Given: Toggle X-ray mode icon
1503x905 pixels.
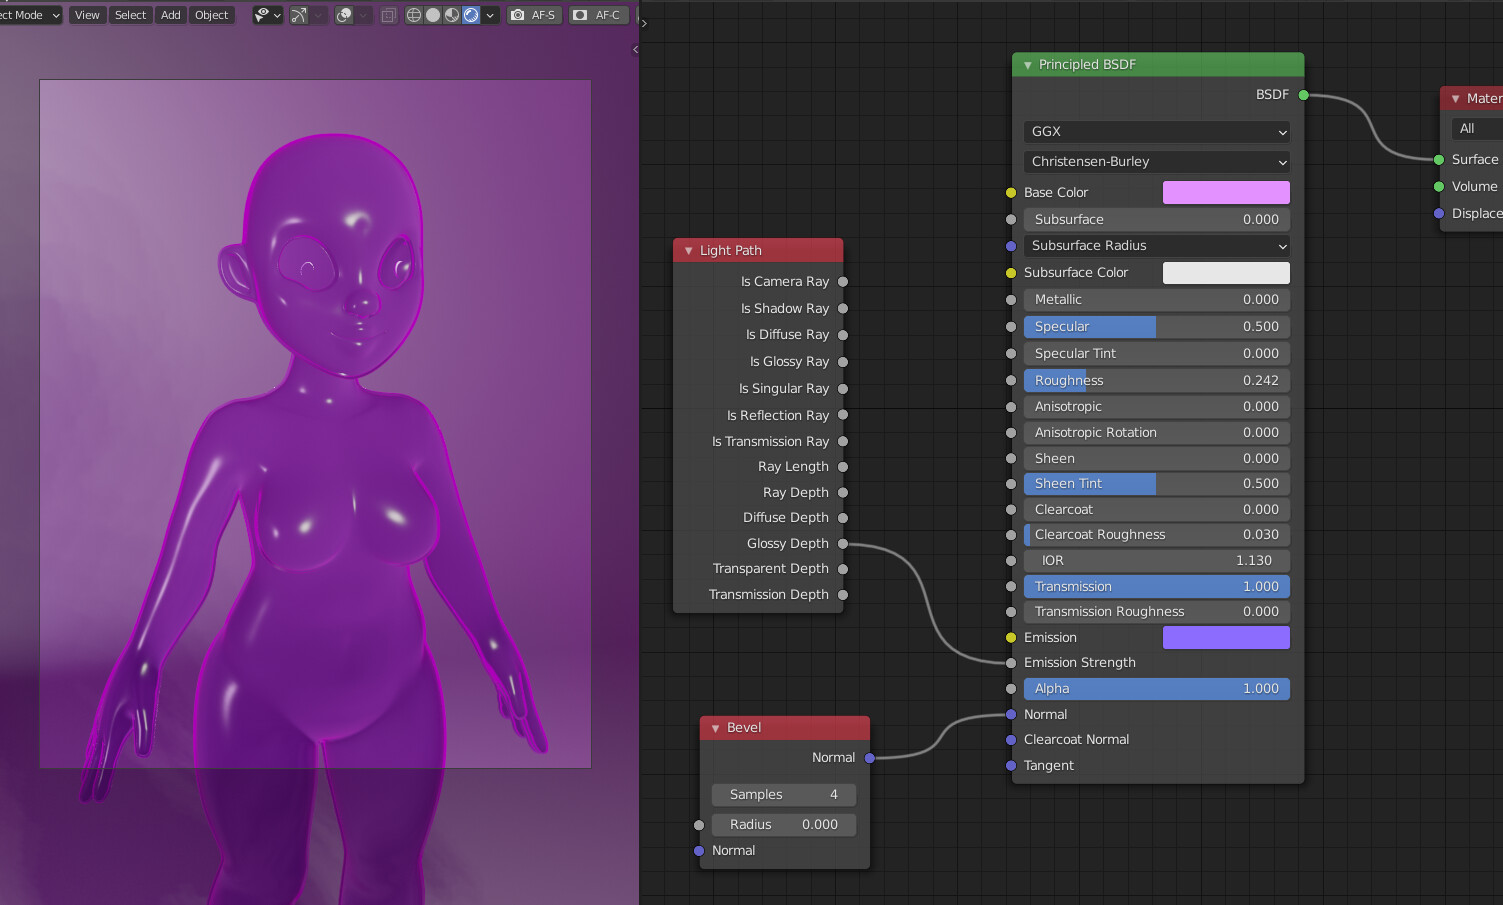Looking at the screenshot, I should click(389, 15).
